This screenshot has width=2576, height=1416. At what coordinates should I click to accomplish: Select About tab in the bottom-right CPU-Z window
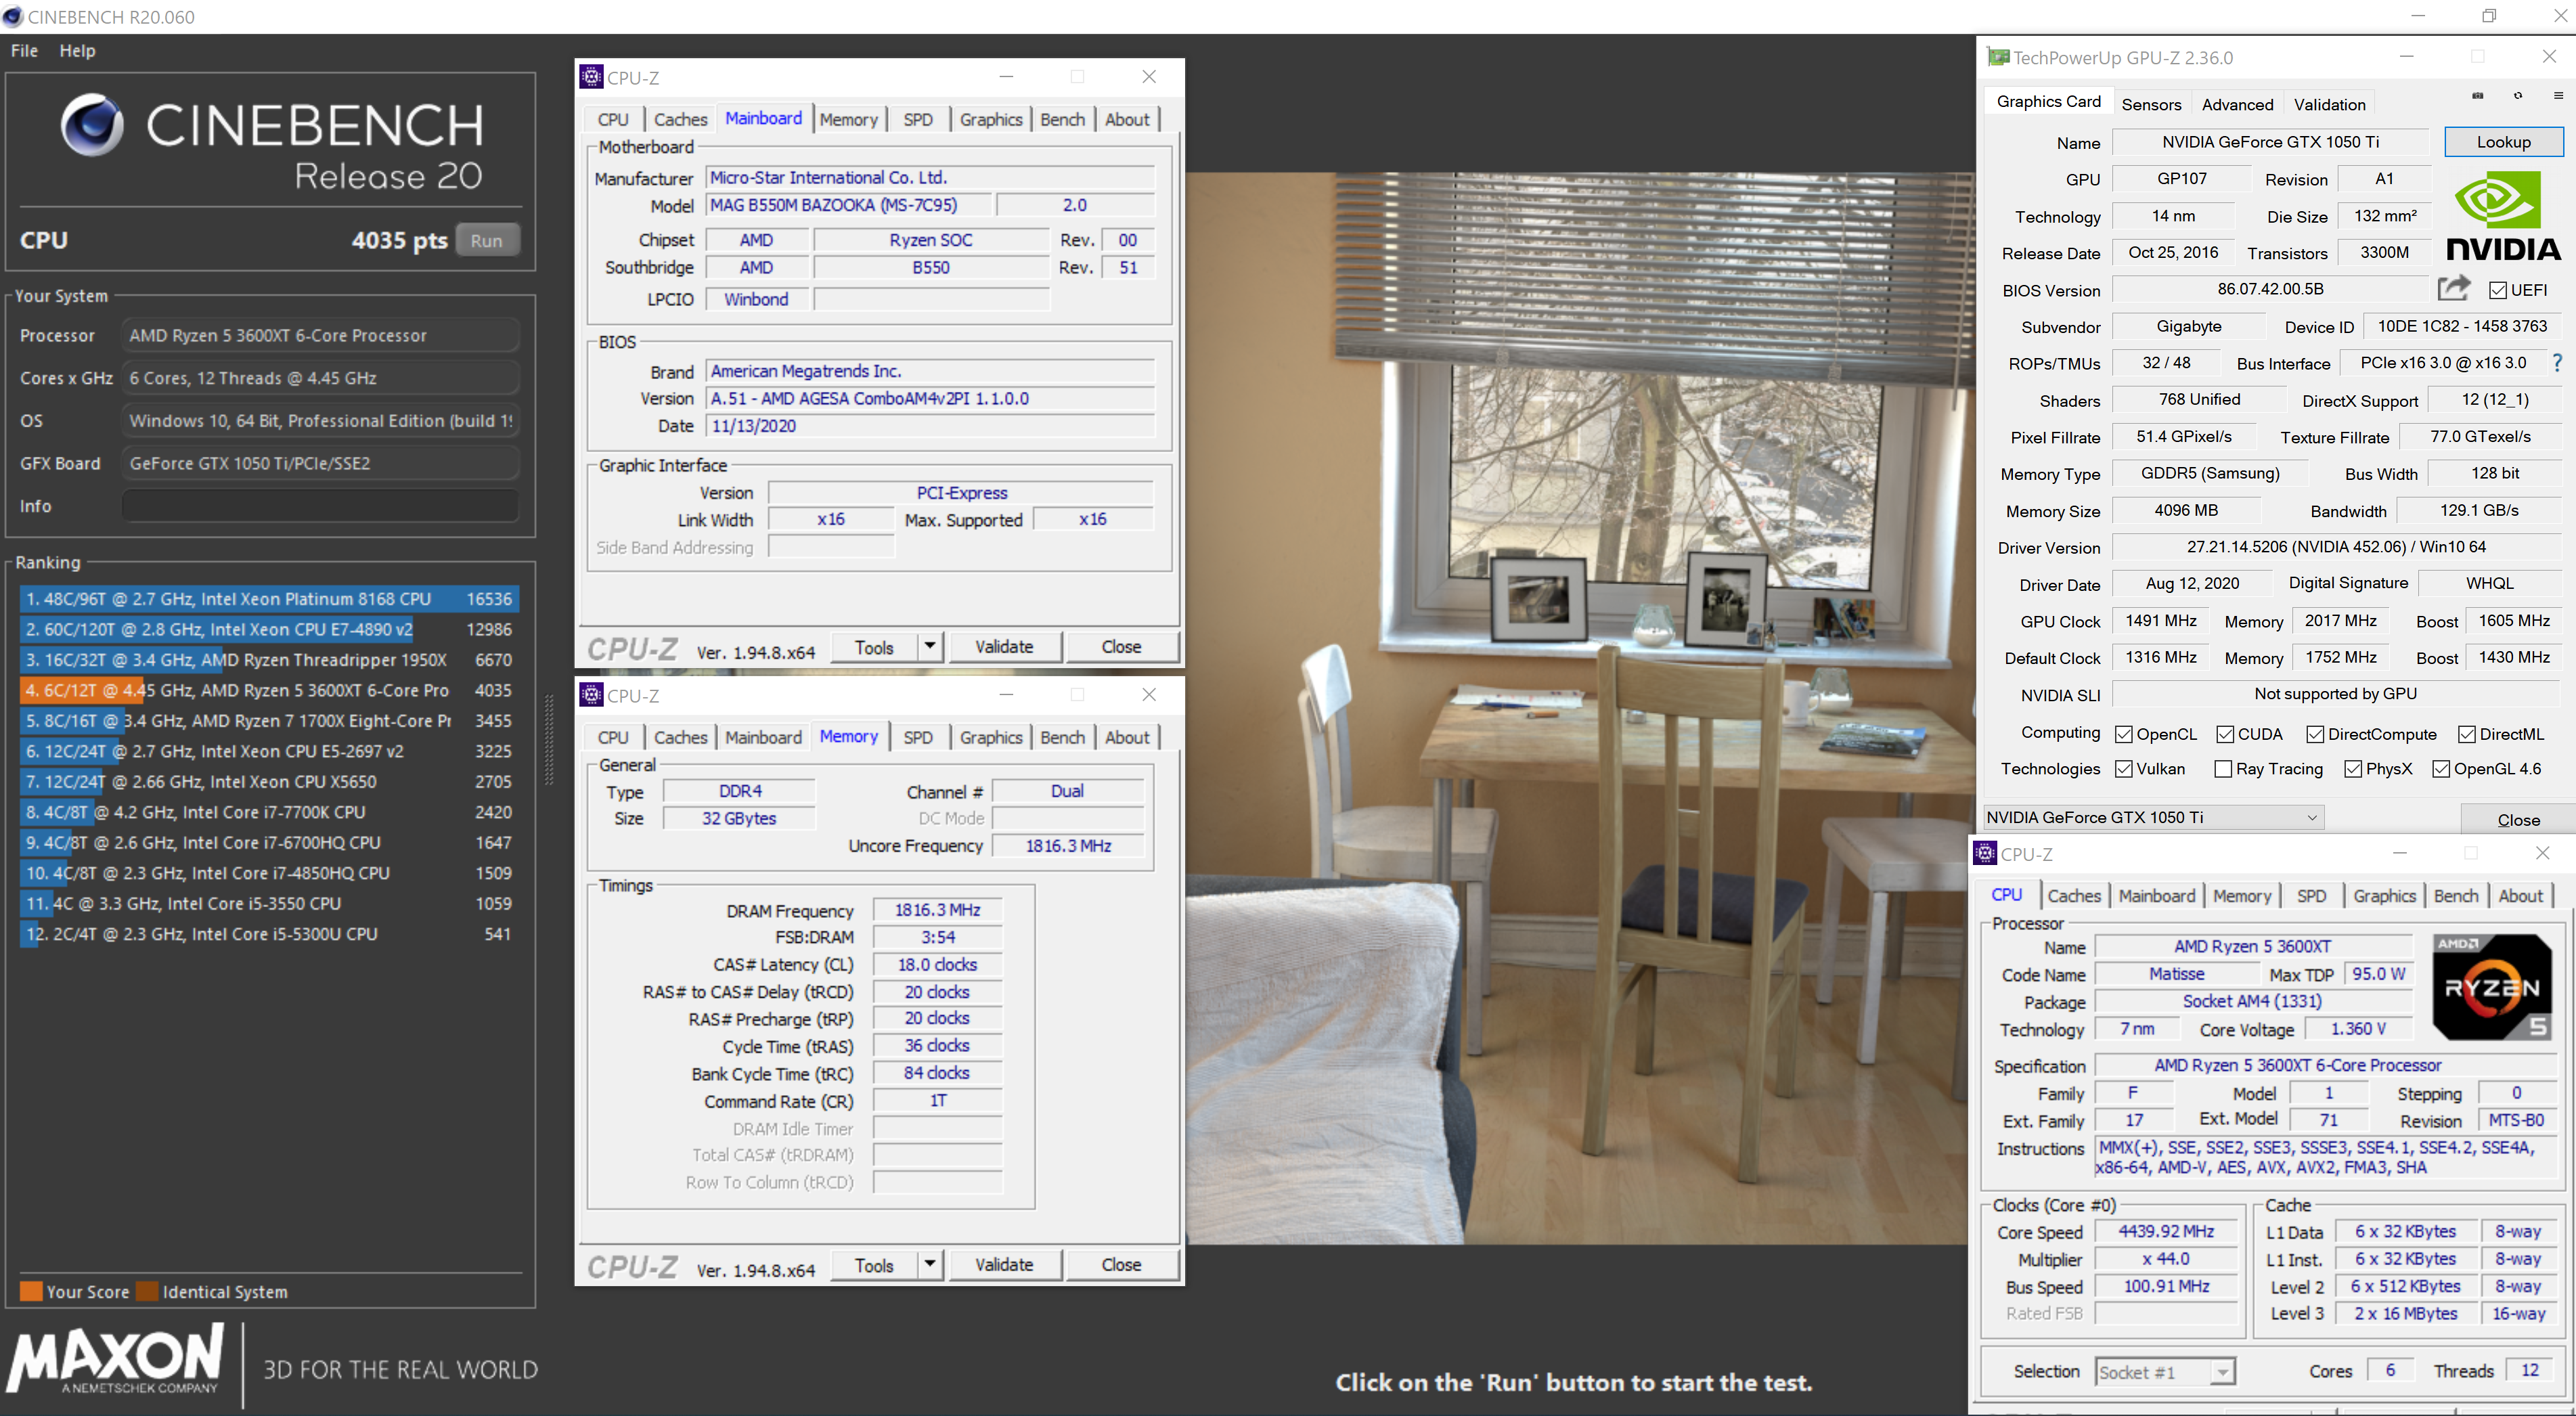(x=2520, y=896)
